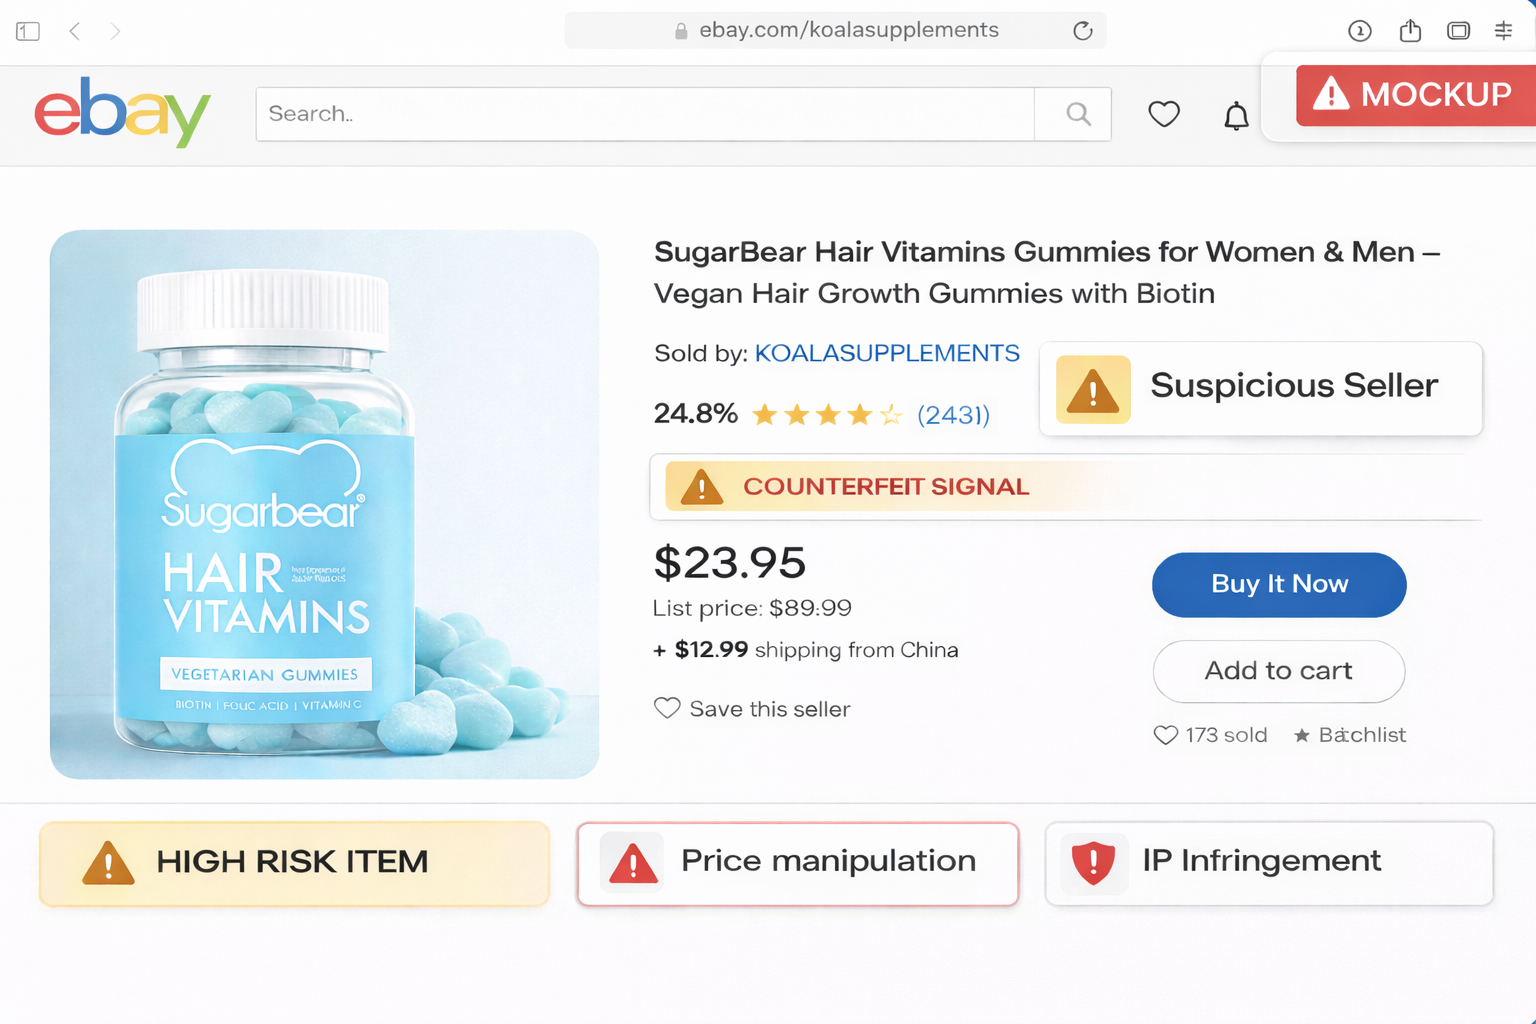1536x1024 pixels.
Task: Click the SugarBear product image
Action: click(x=324, y=504)
